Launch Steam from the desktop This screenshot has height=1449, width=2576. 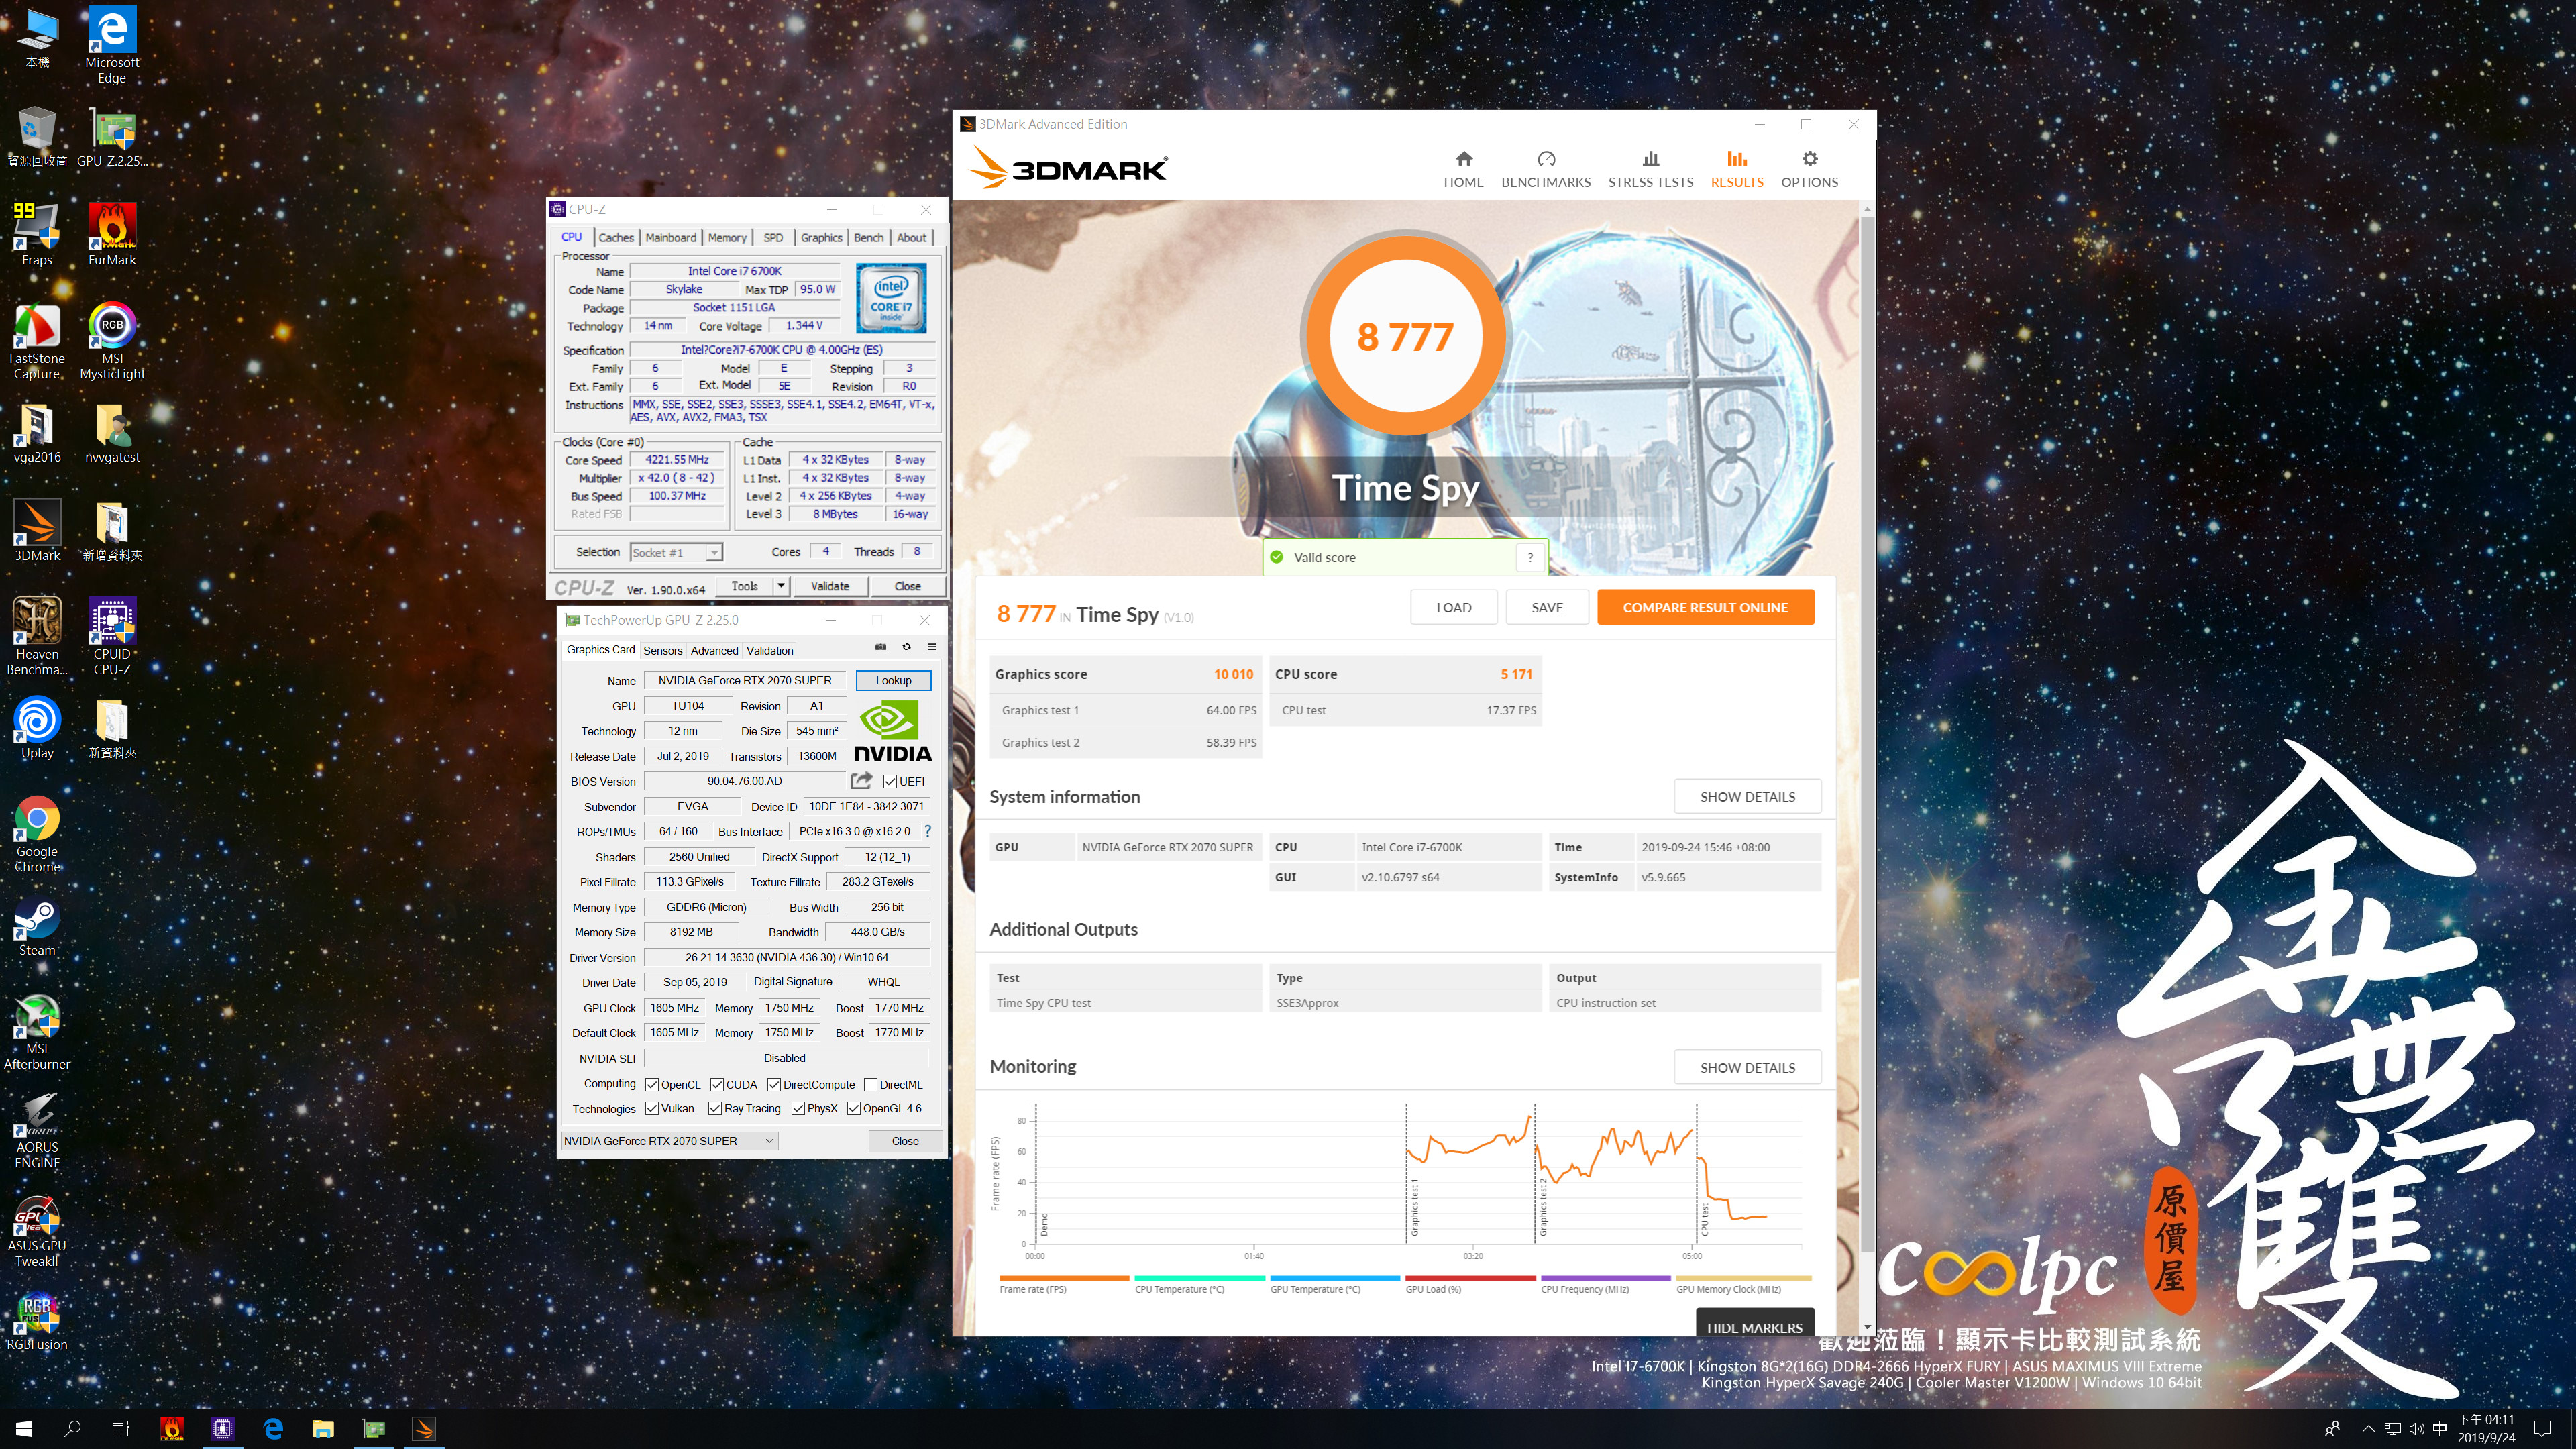[x=37, y=925]
